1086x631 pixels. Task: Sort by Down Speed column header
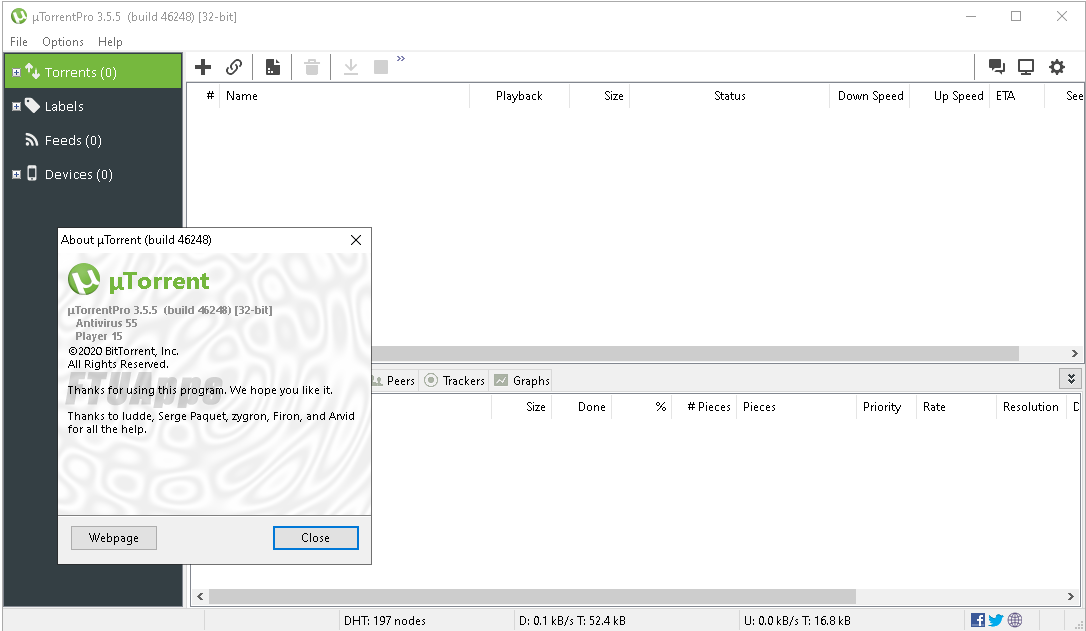[x=870, y=96]
